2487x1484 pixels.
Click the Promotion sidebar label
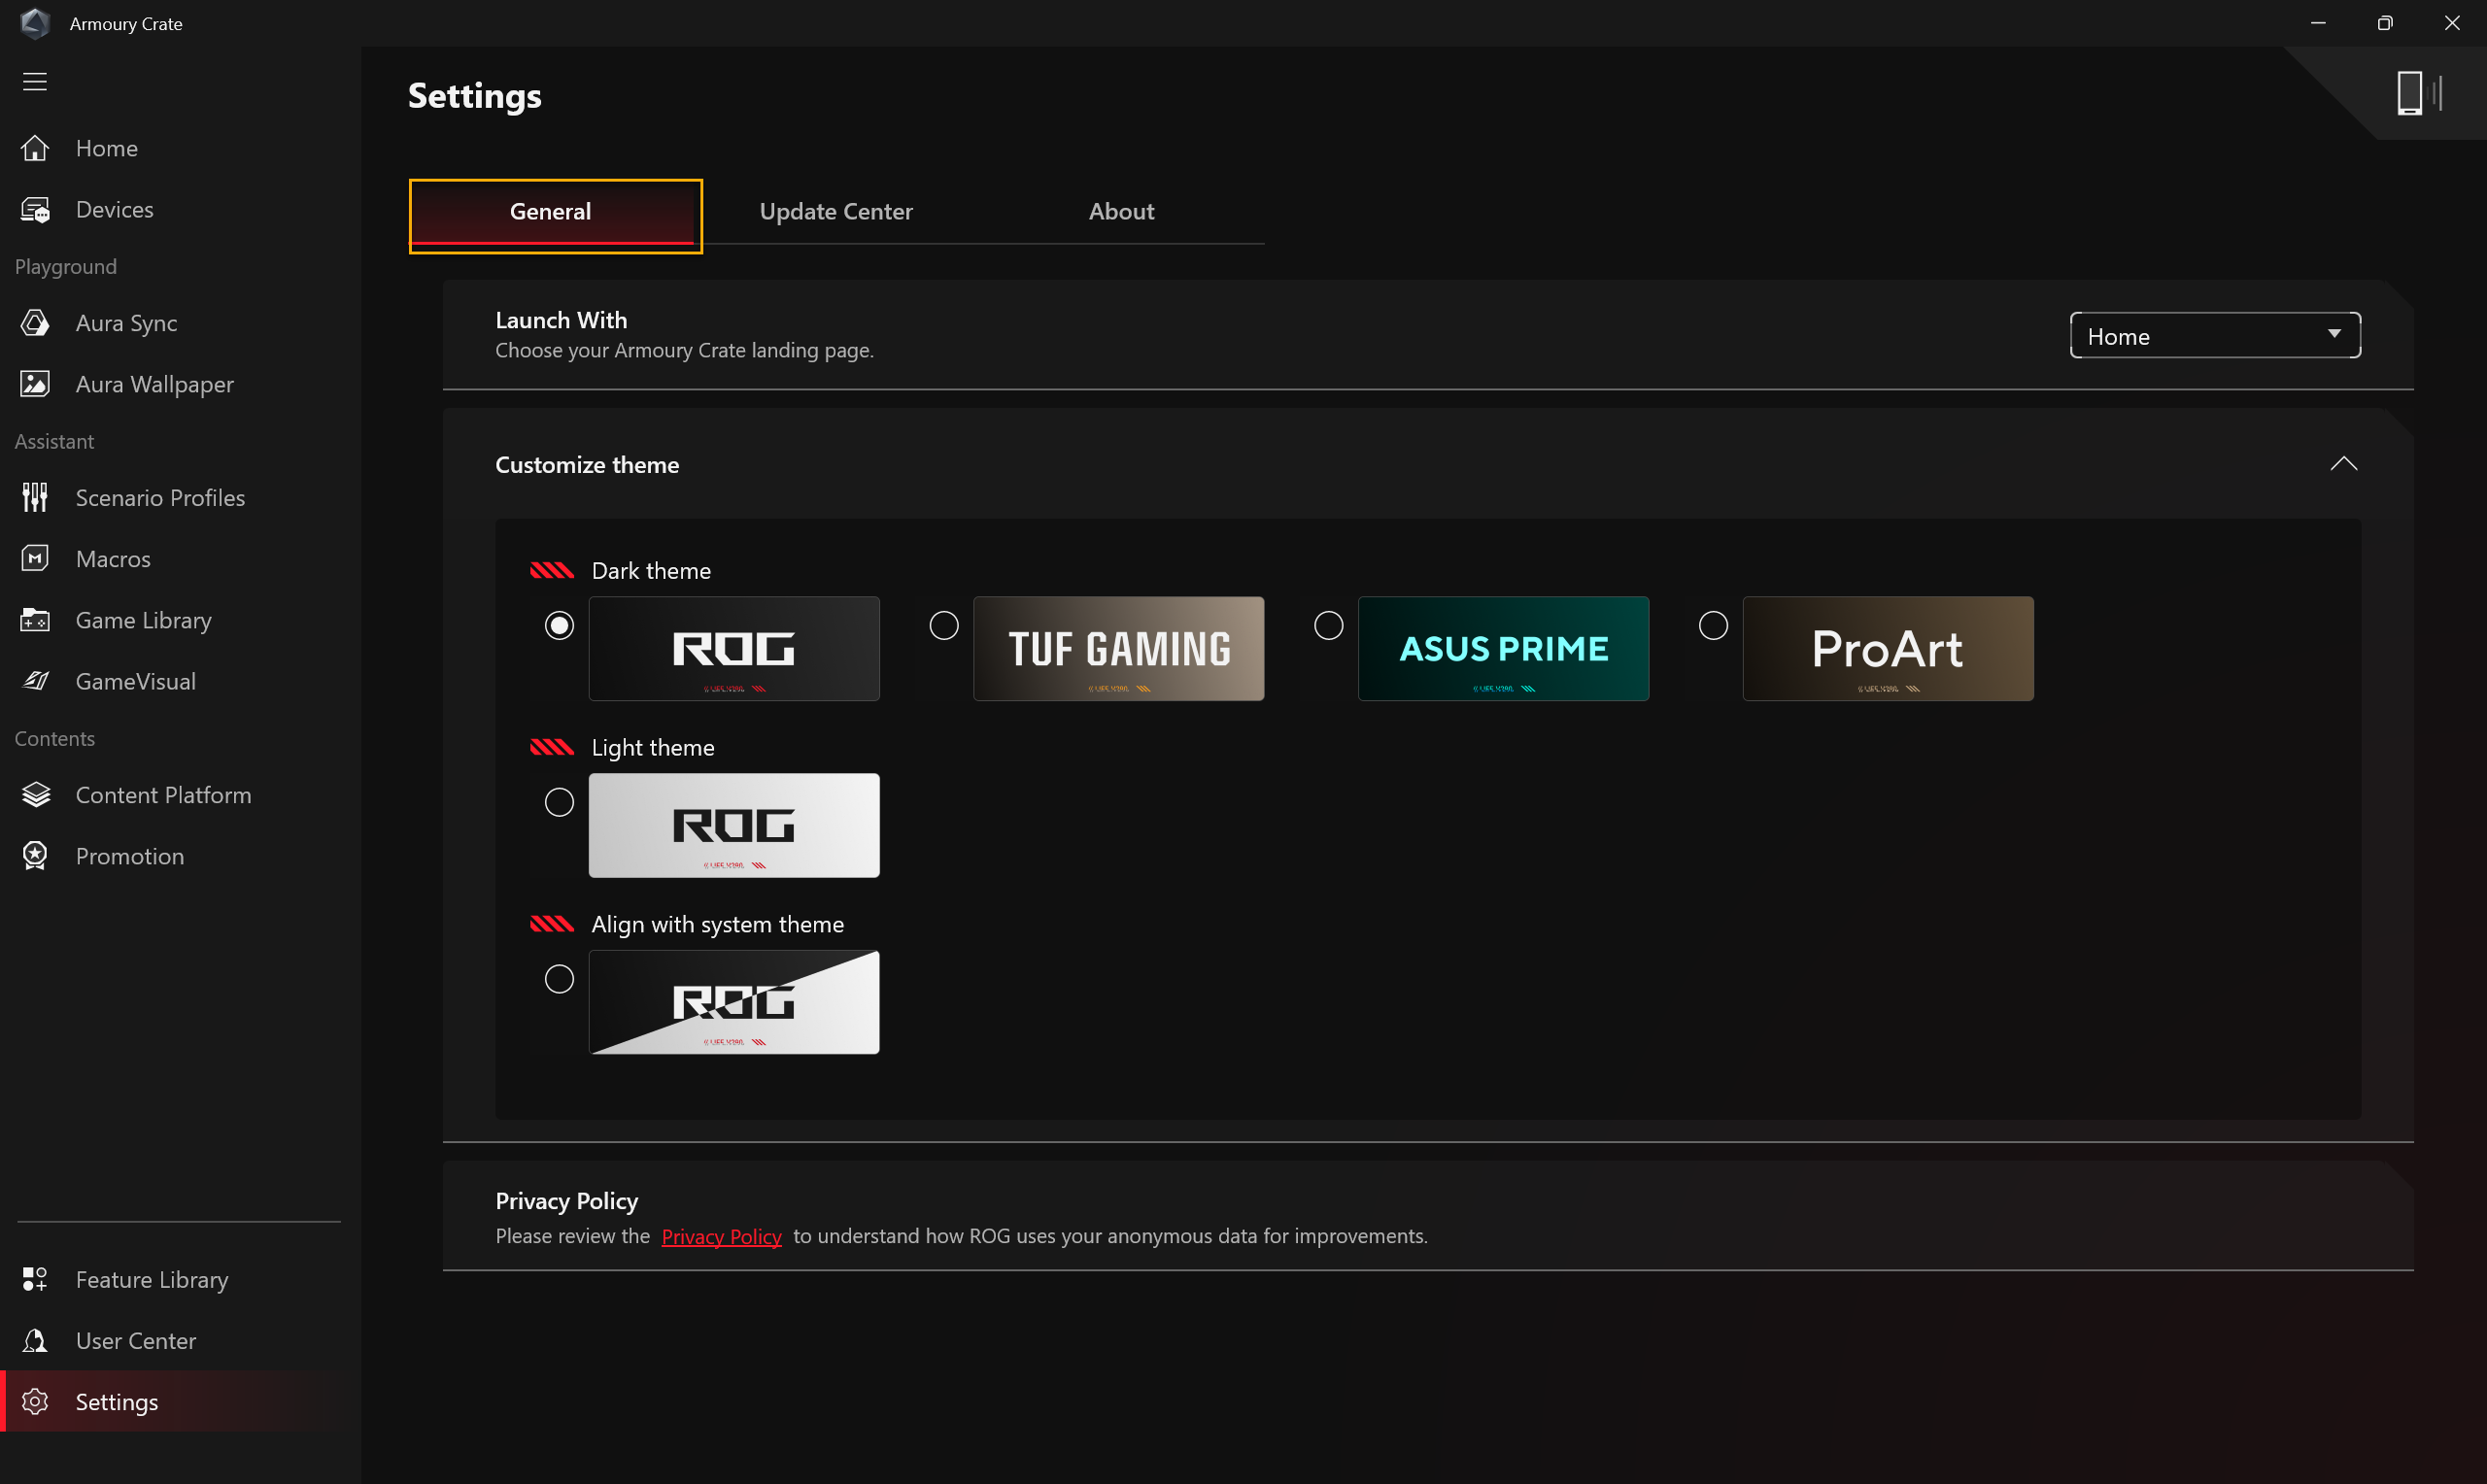click(x=130, y=856)
